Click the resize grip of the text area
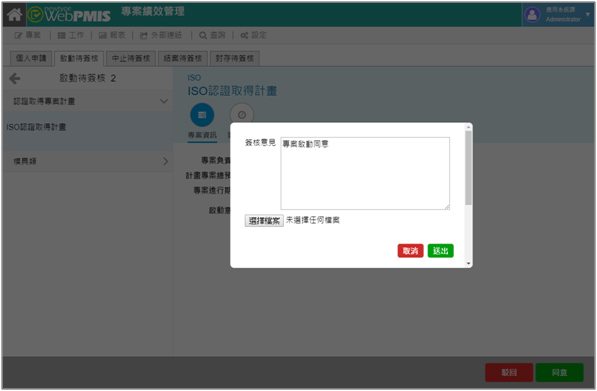Screen dimensions: 597x391 coord(447,207)
